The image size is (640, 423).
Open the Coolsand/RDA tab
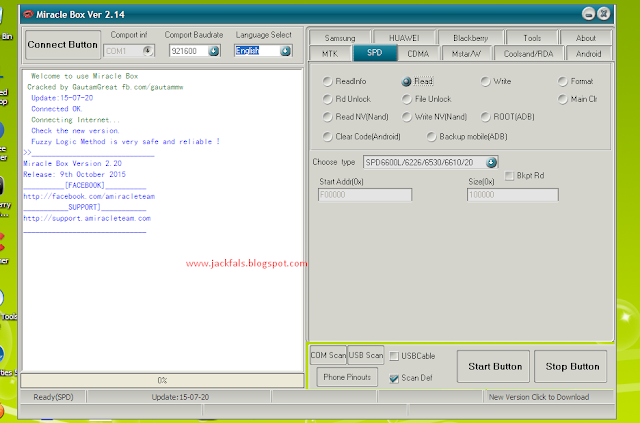click(x=528, y=53)
